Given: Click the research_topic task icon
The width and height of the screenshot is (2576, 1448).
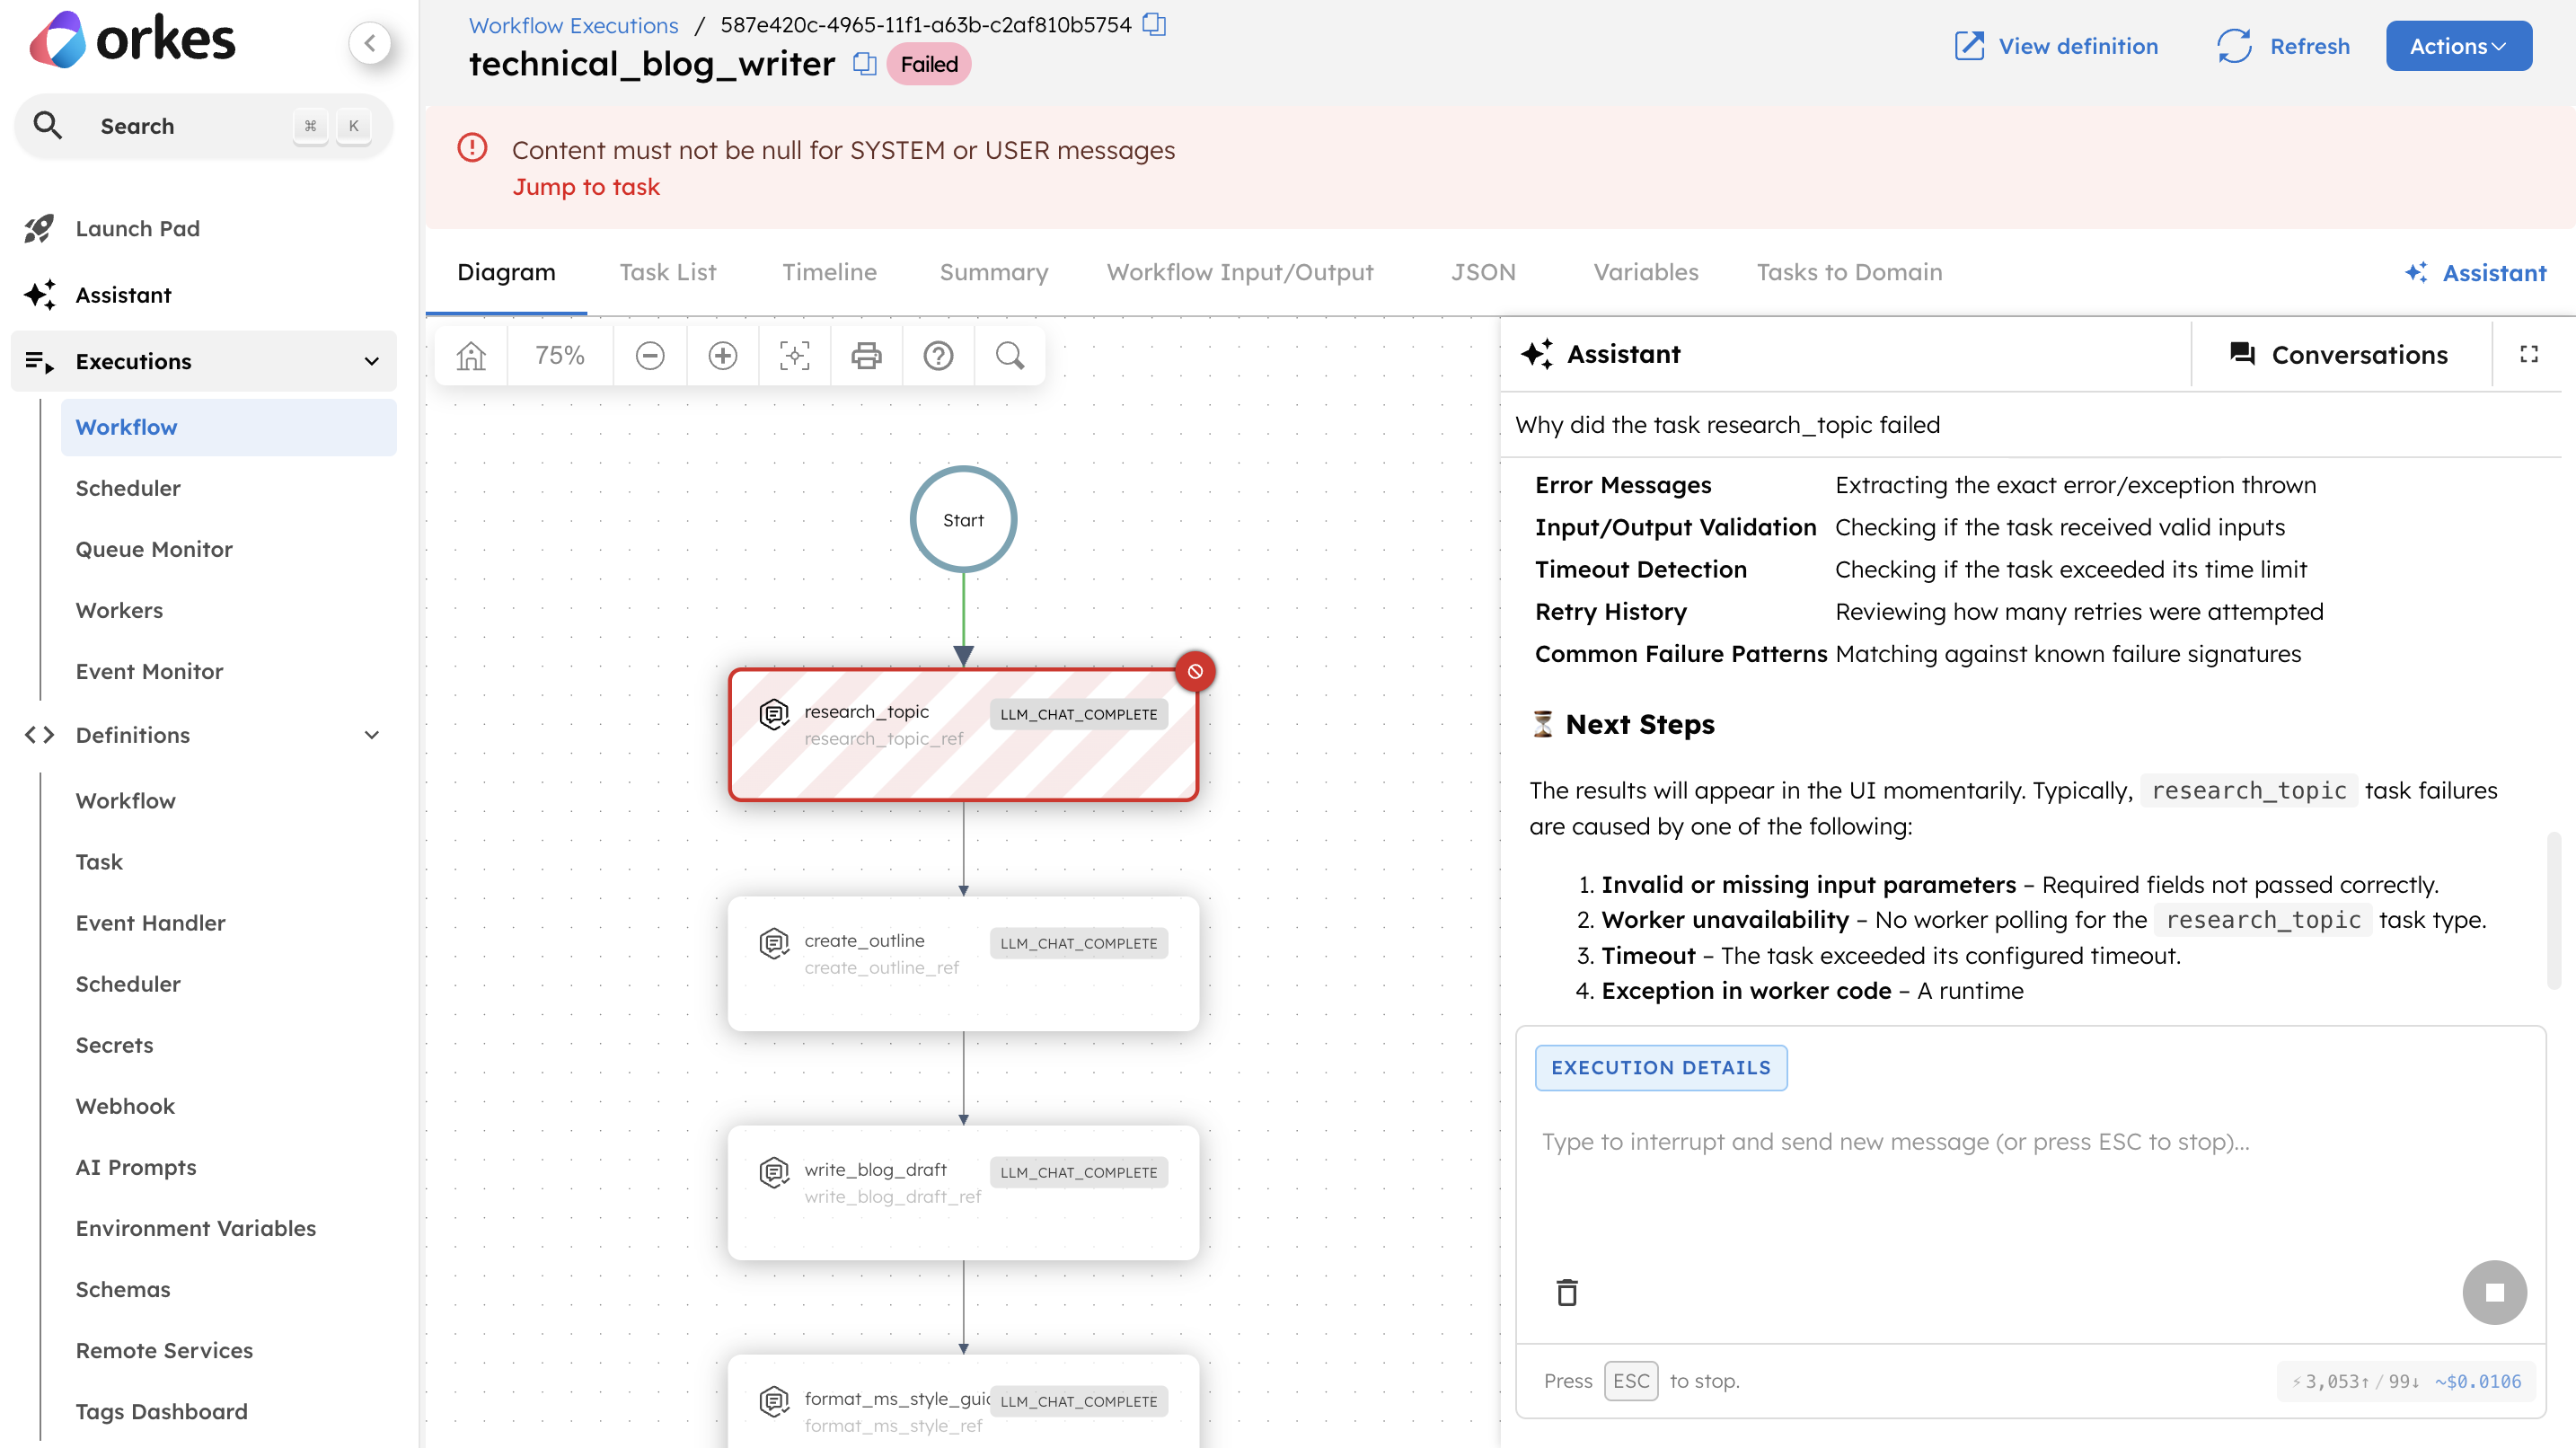Looking at the screenshot, I should tap(774, 713).
